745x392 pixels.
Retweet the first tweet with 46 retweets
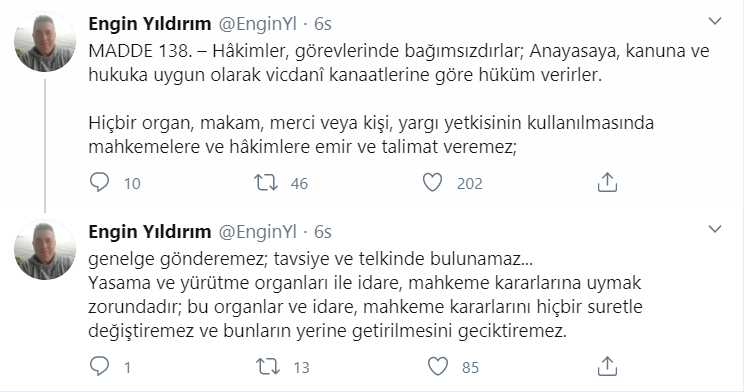pos(266,182)
